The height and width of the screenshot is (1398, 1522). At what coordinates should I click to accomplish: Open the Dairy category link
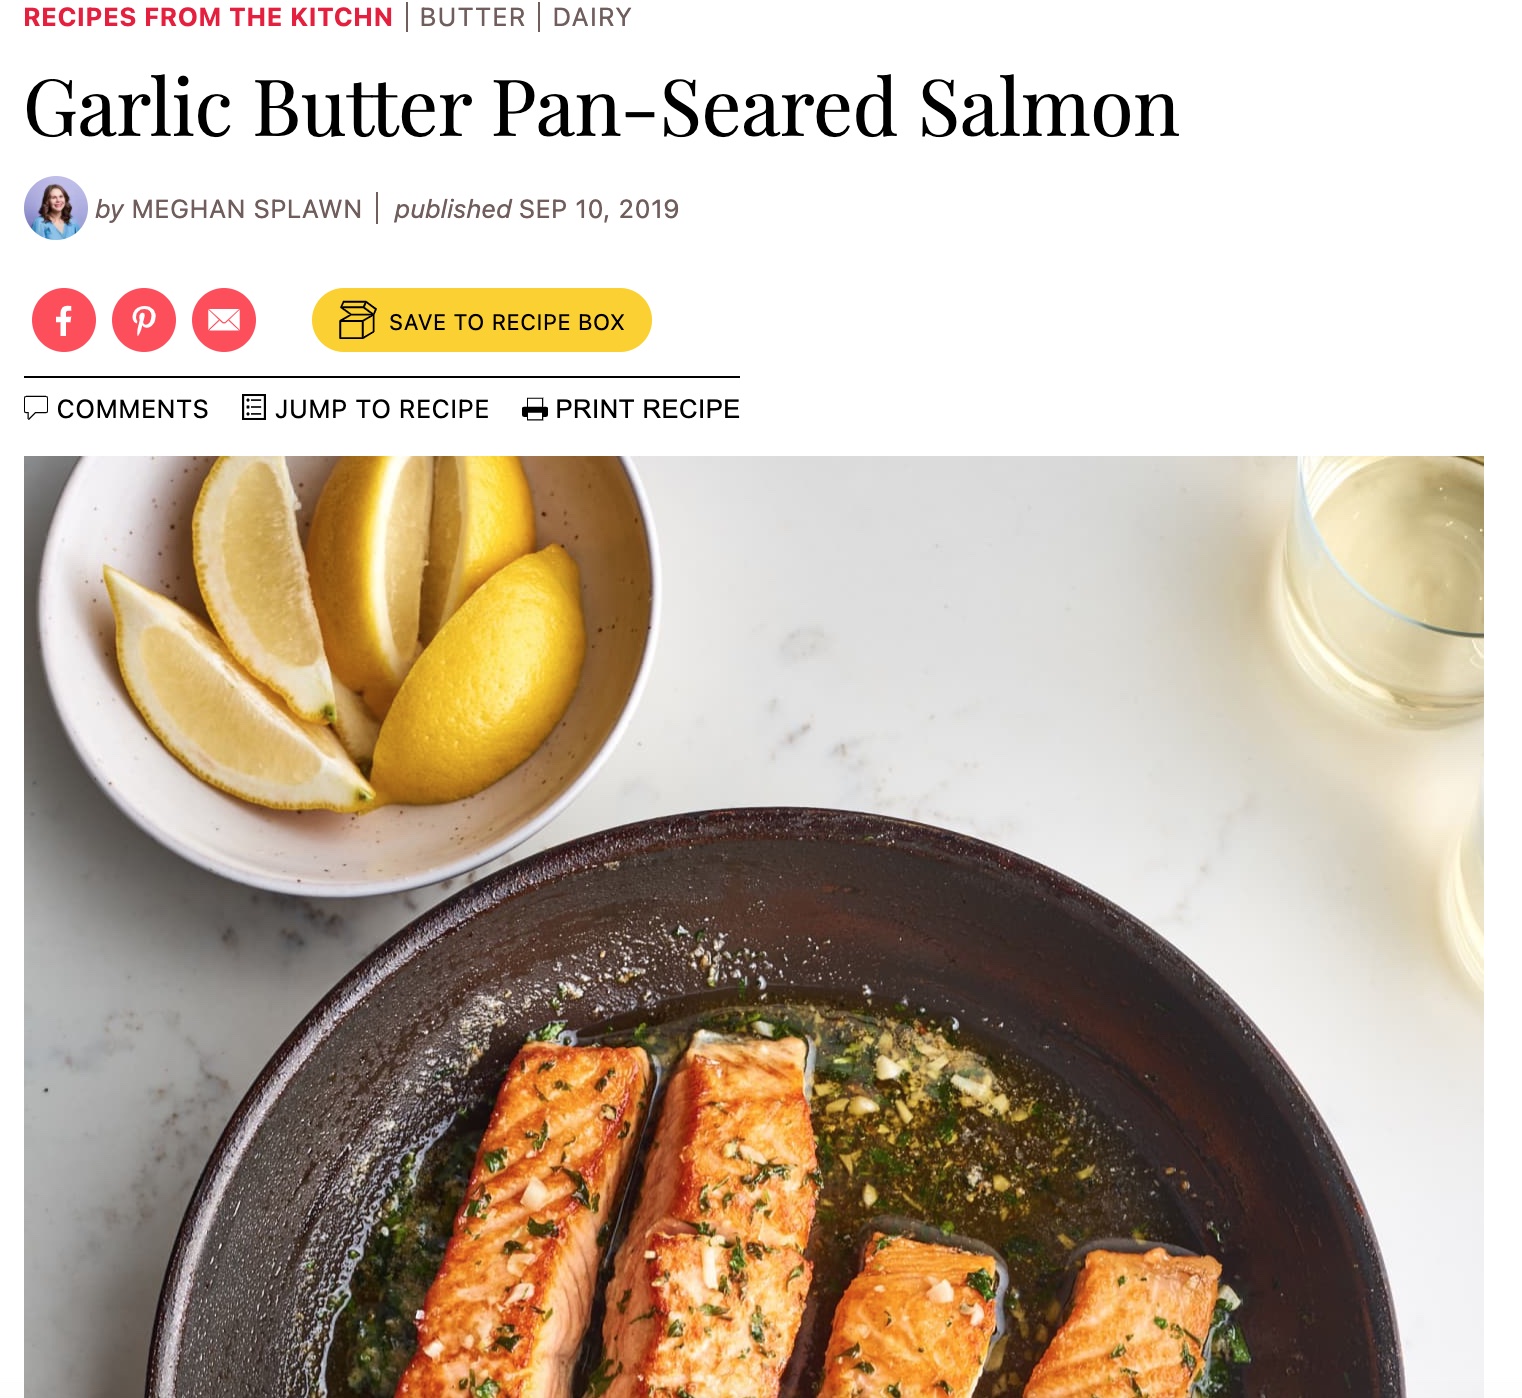(x=592, y=17)
